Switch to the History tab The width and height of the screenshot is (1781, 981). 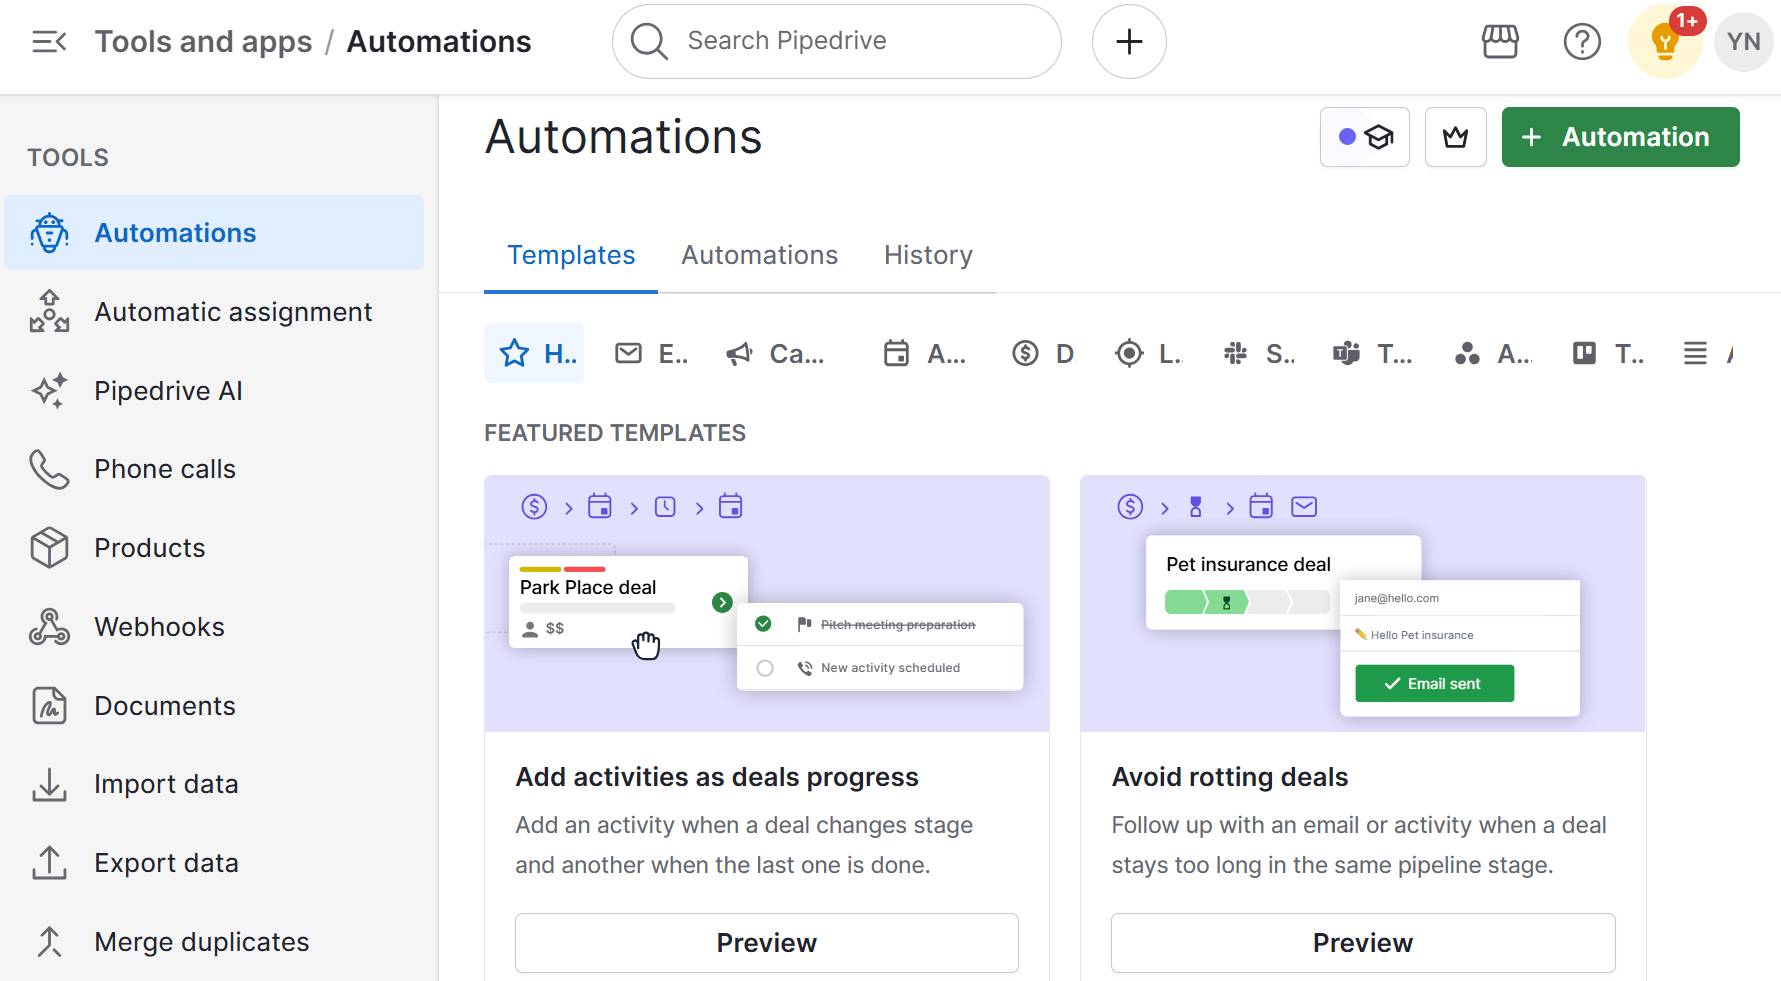coord(928,256)
